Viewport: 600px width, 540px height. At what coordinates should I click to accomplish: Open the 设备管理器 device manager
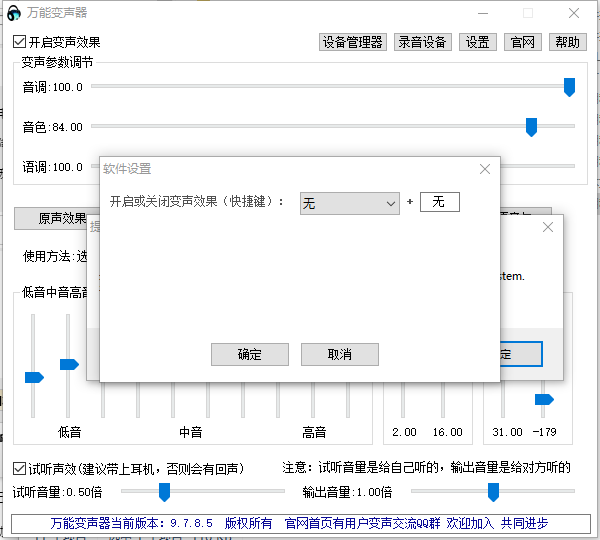tap(352, 42)
